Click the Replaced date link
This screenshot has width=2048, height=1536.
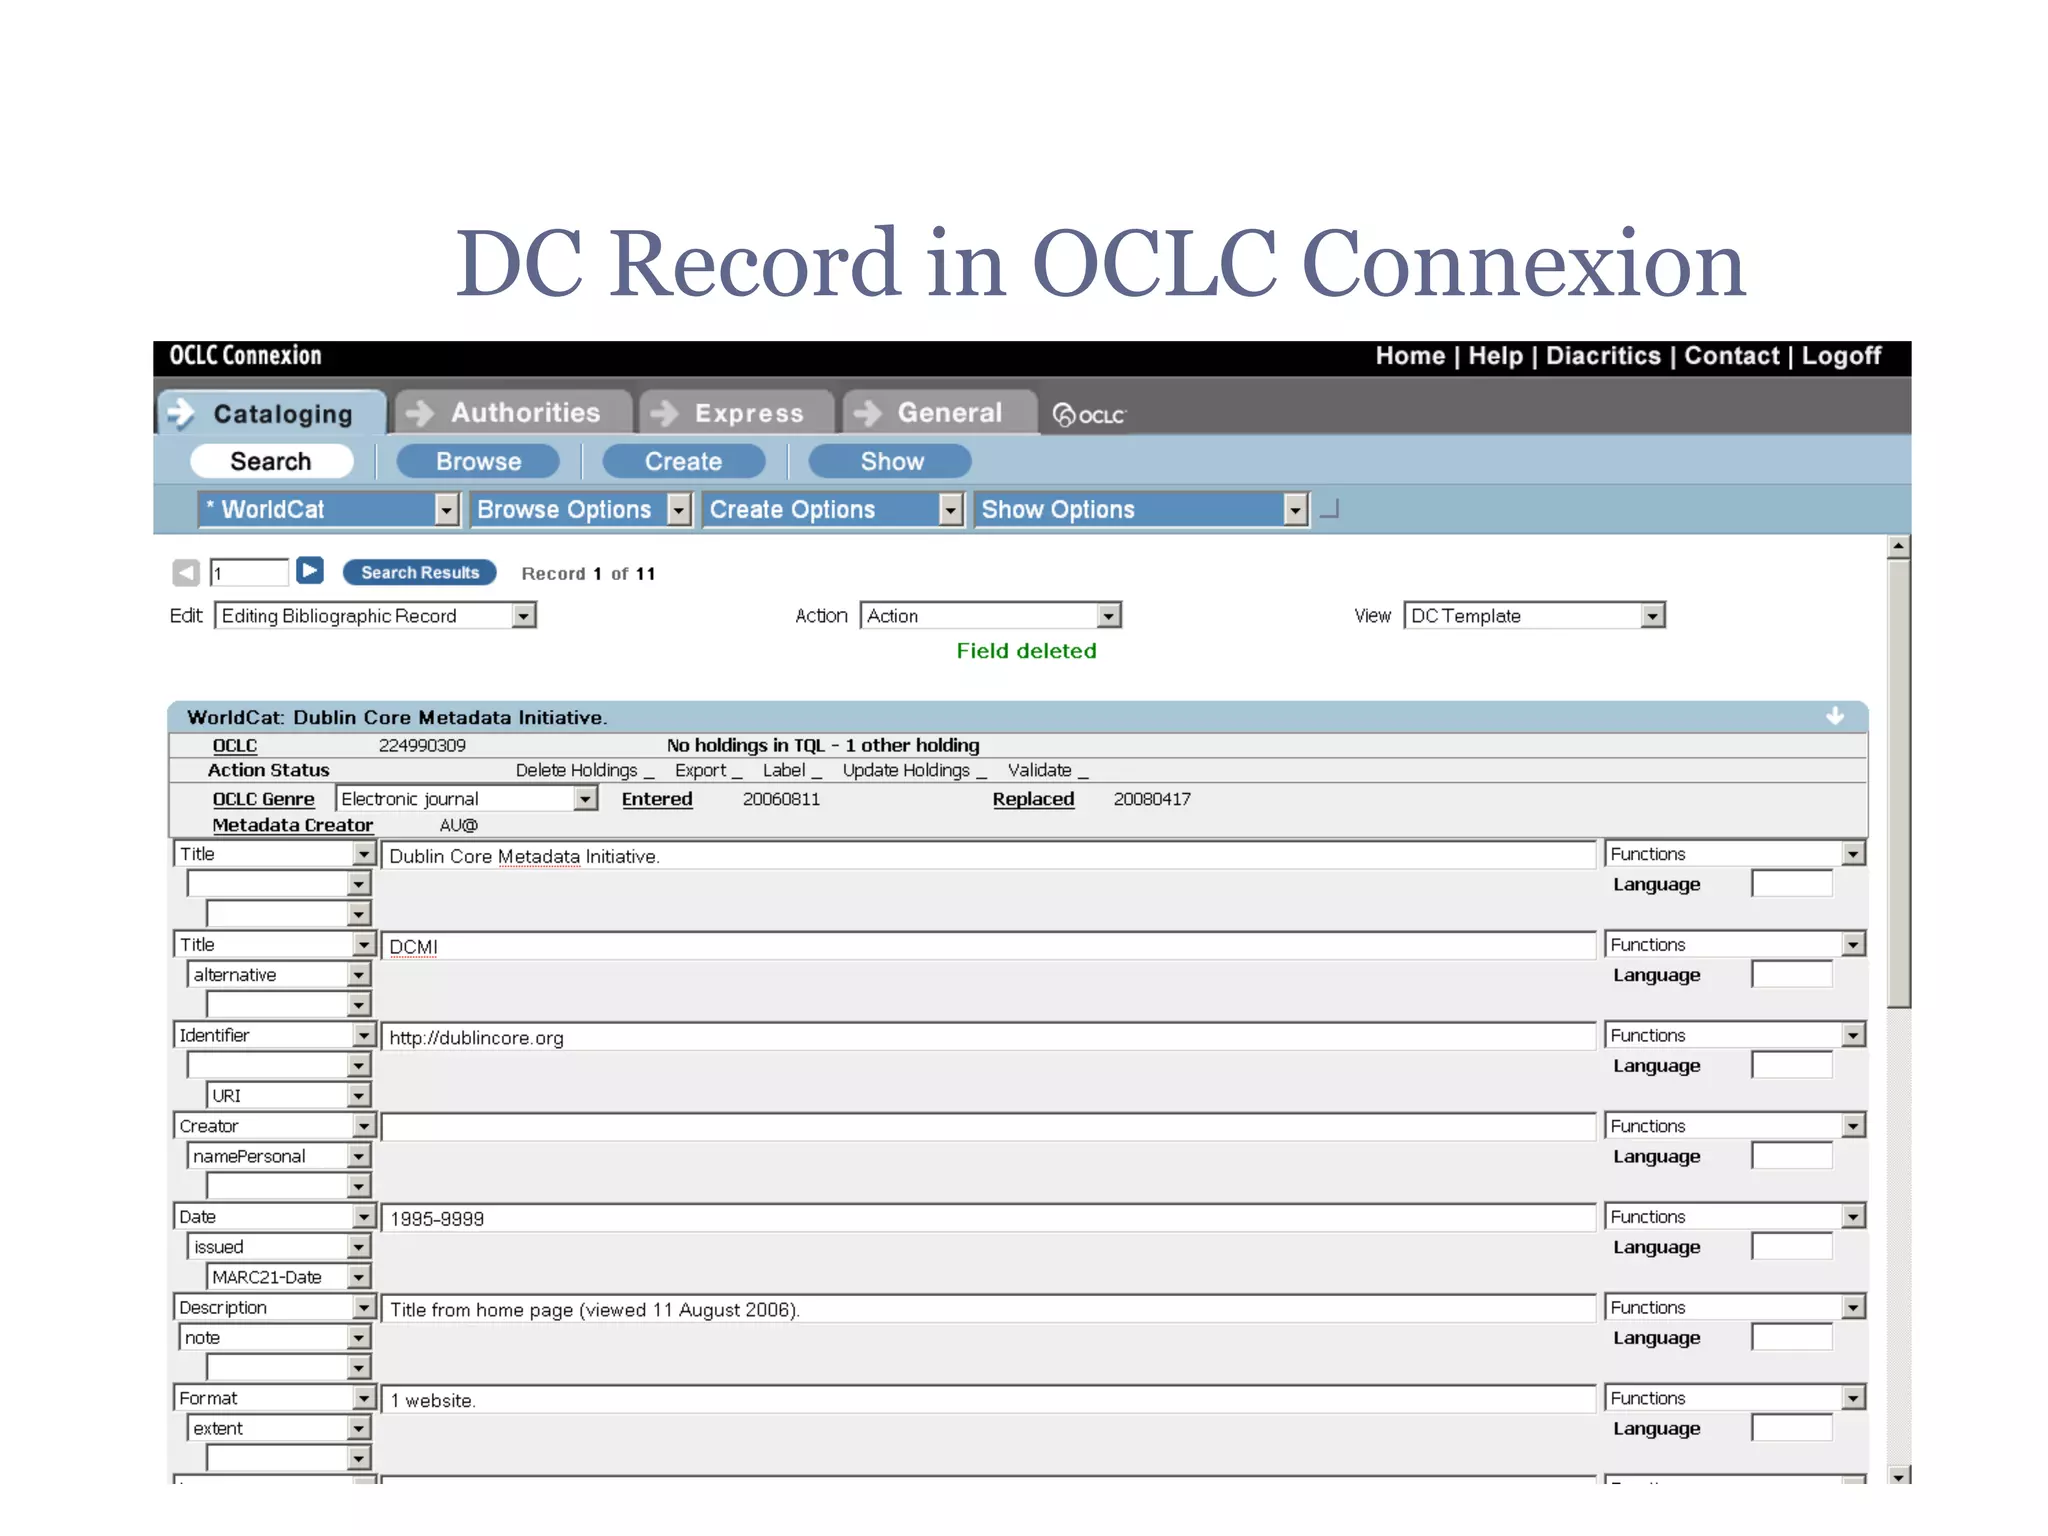1033,799
